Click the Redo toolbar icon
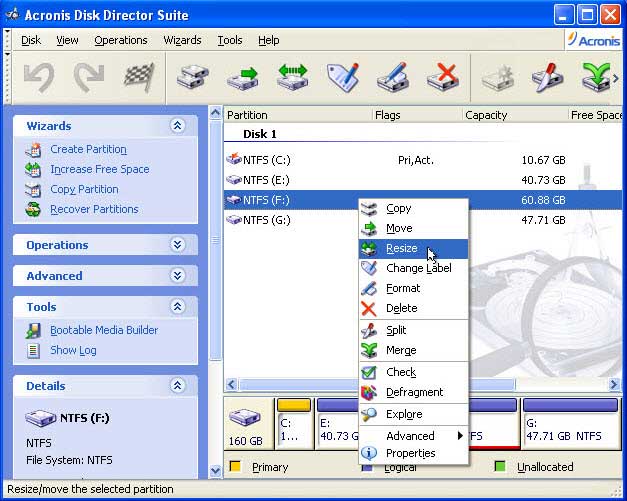Viewport: 627px width, 501px height. tap(89, 77)
